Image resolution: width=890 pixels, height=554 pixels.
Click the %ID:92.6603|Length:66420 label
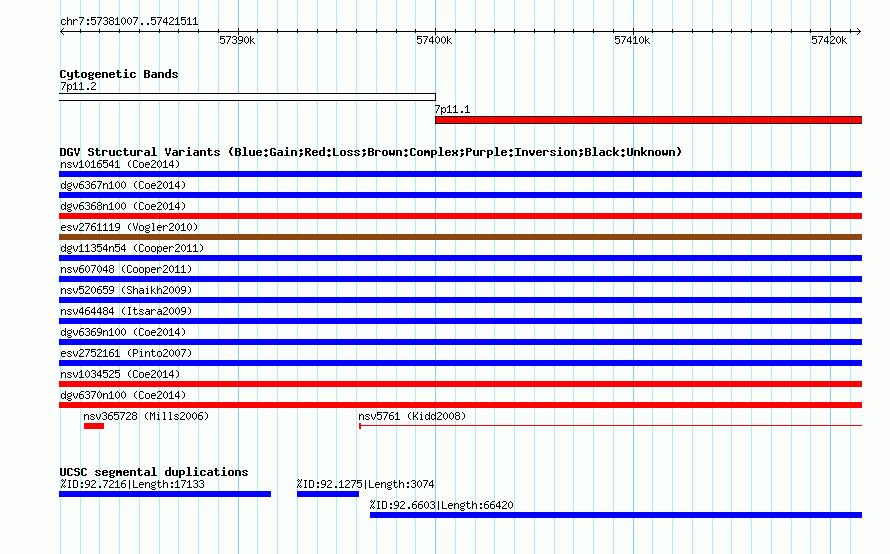pos(442,505)
